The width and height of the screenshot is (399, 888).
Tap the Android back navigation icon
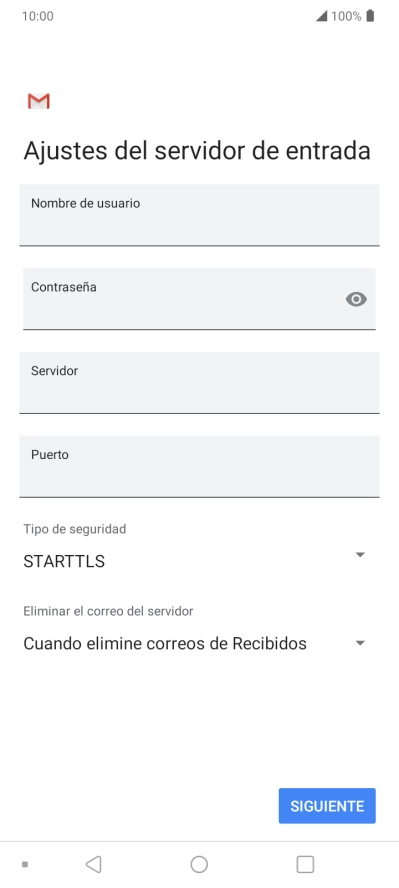click(x=93, y=864)
